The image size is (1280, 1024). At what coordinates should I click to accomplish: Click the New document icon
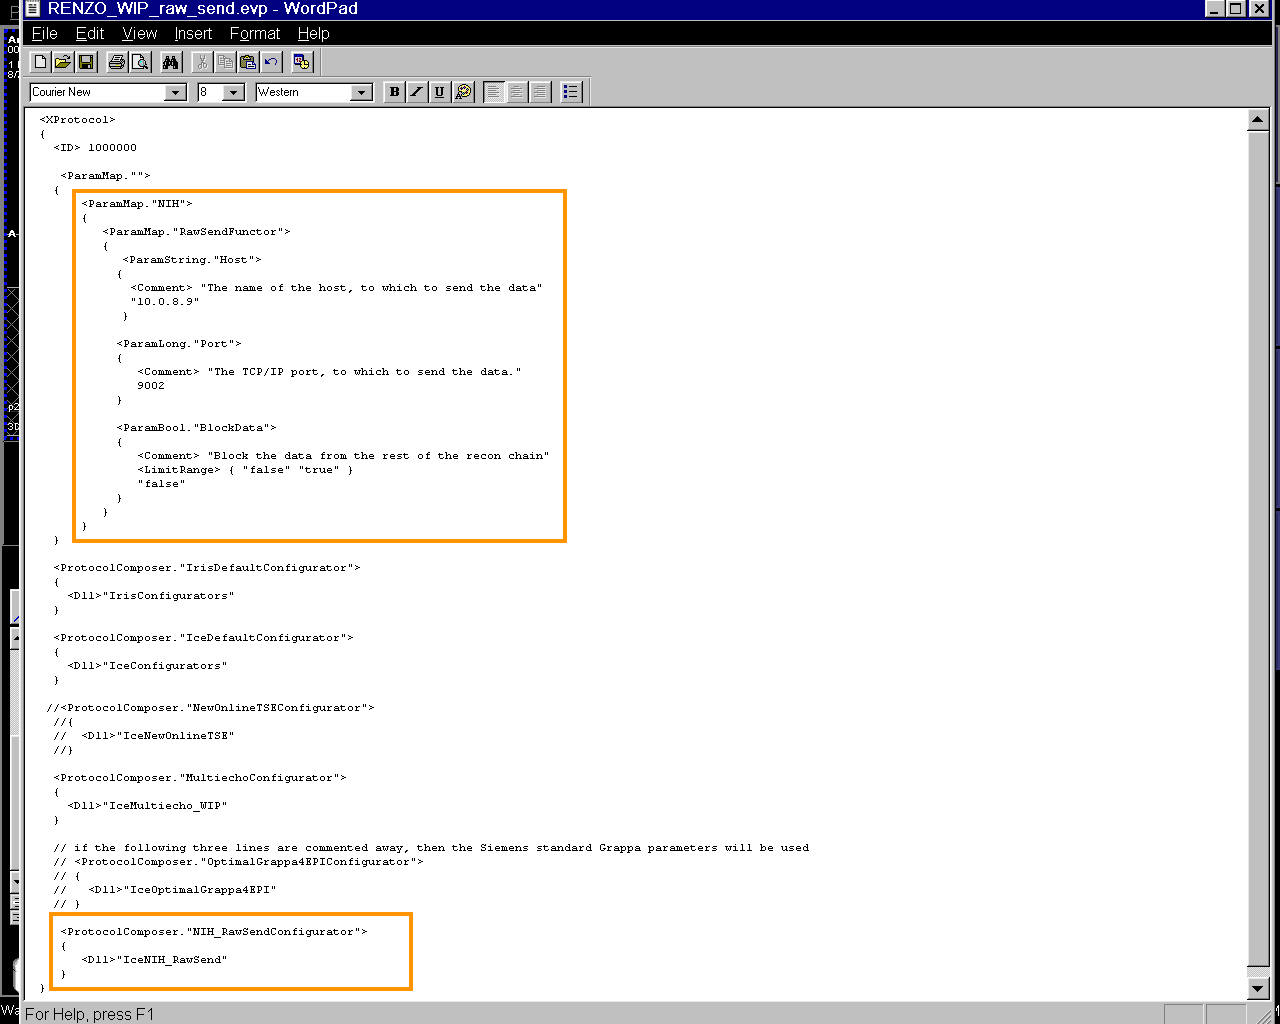40,62
